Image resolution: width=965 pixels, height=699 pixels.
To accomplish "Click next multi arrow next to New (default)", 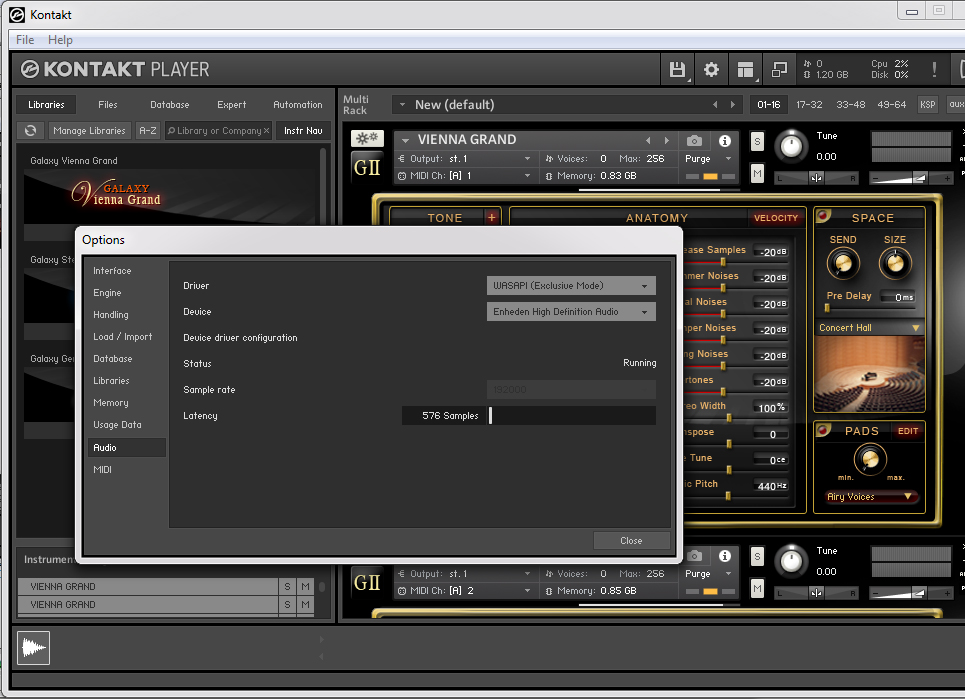I will click(733, 105).
